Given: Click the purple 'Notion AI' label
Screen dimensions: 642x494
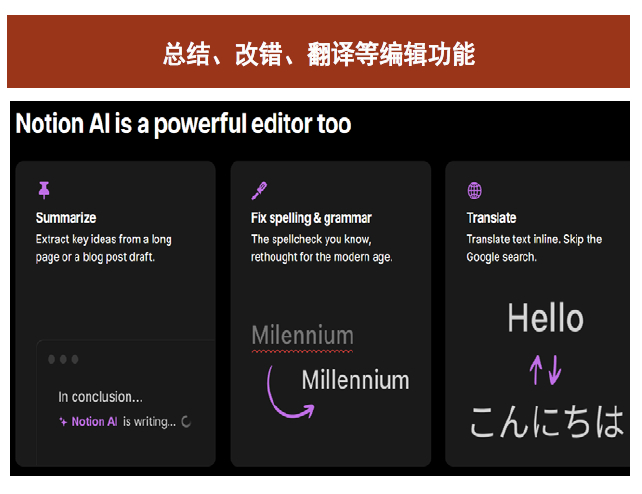Looking at the screenshot, I should 95,422.
